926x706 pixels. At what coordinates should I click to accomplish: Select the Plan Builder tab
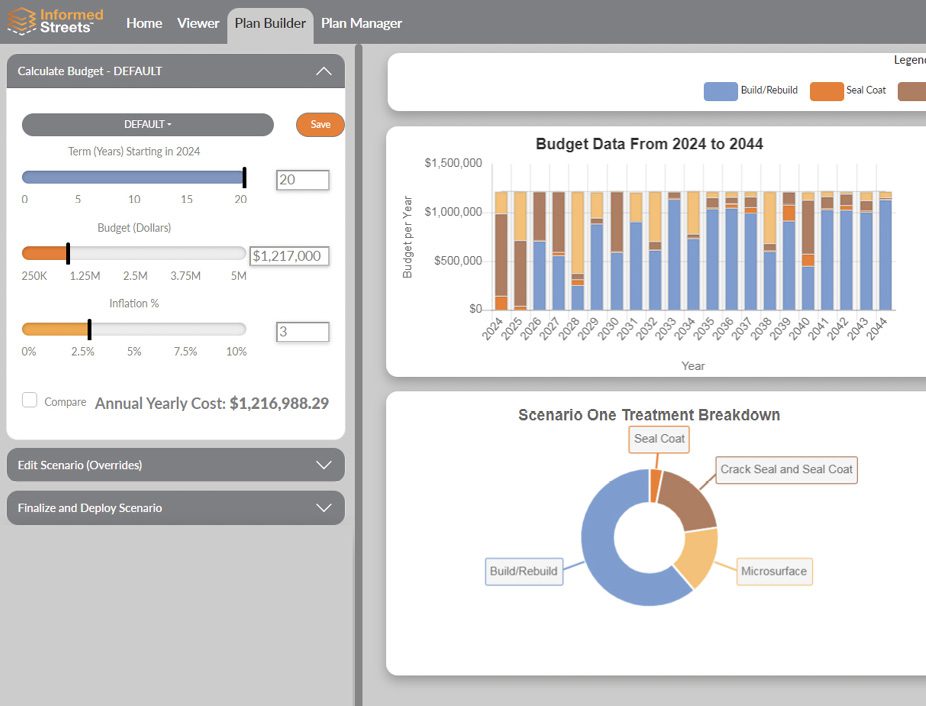pos(270,23)
